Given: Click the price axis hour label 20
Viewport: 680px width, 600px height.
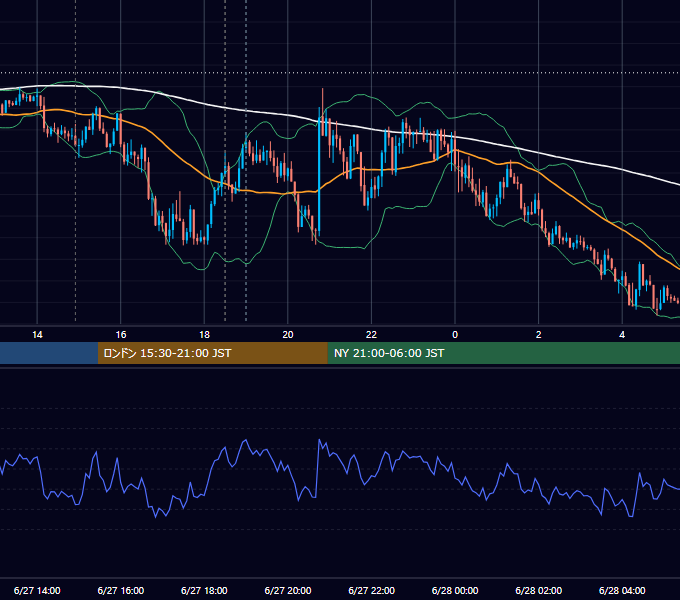Looking at the screenshot, I should pyautogui.click(x=288, y=335).
